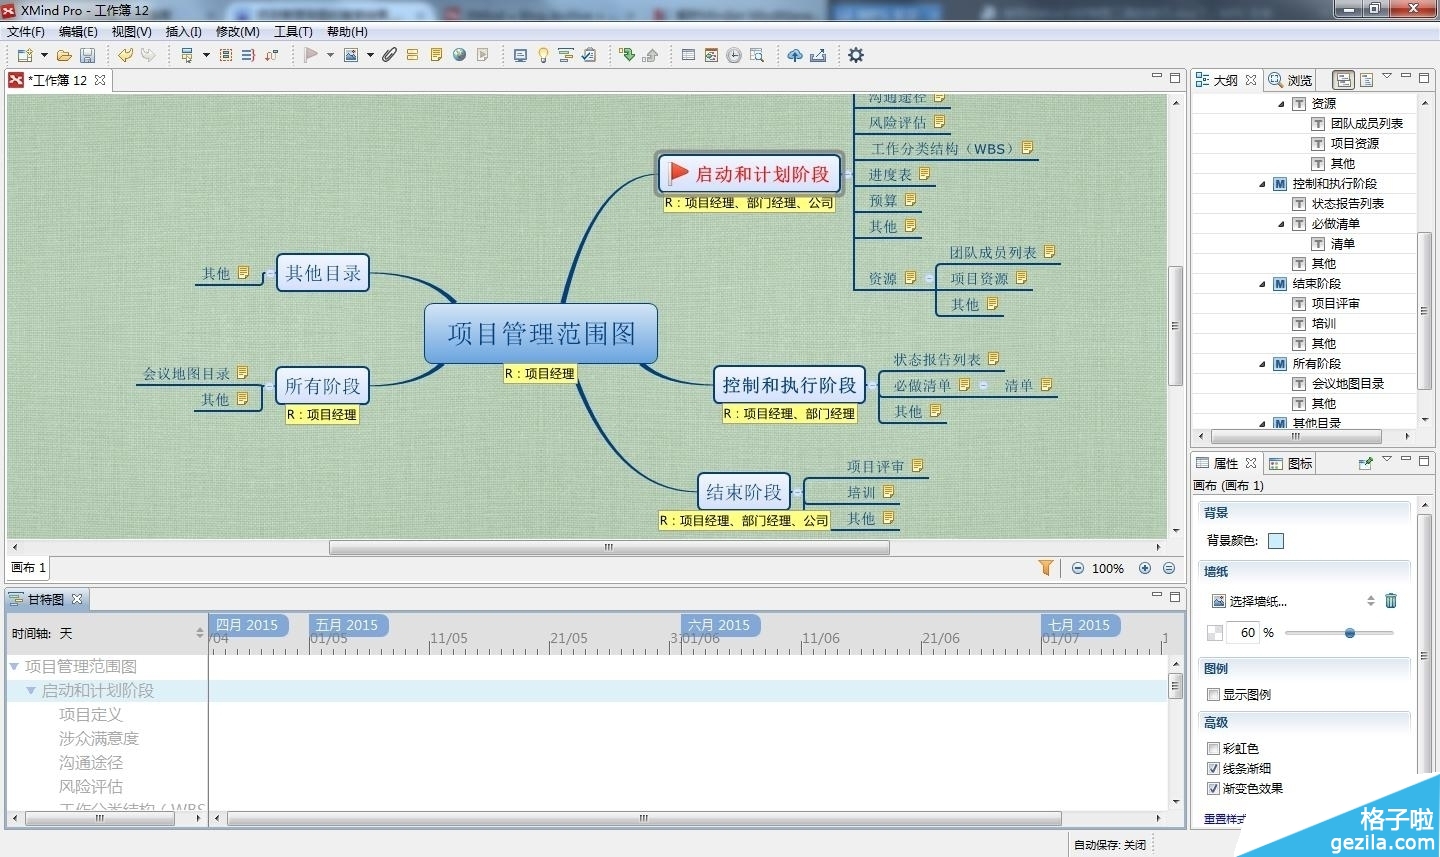Uncheck the 线条渐细 checkbox
The height and width of the screenshot is (857, 1440).
pyautogui.click(x=1213, y=768)
